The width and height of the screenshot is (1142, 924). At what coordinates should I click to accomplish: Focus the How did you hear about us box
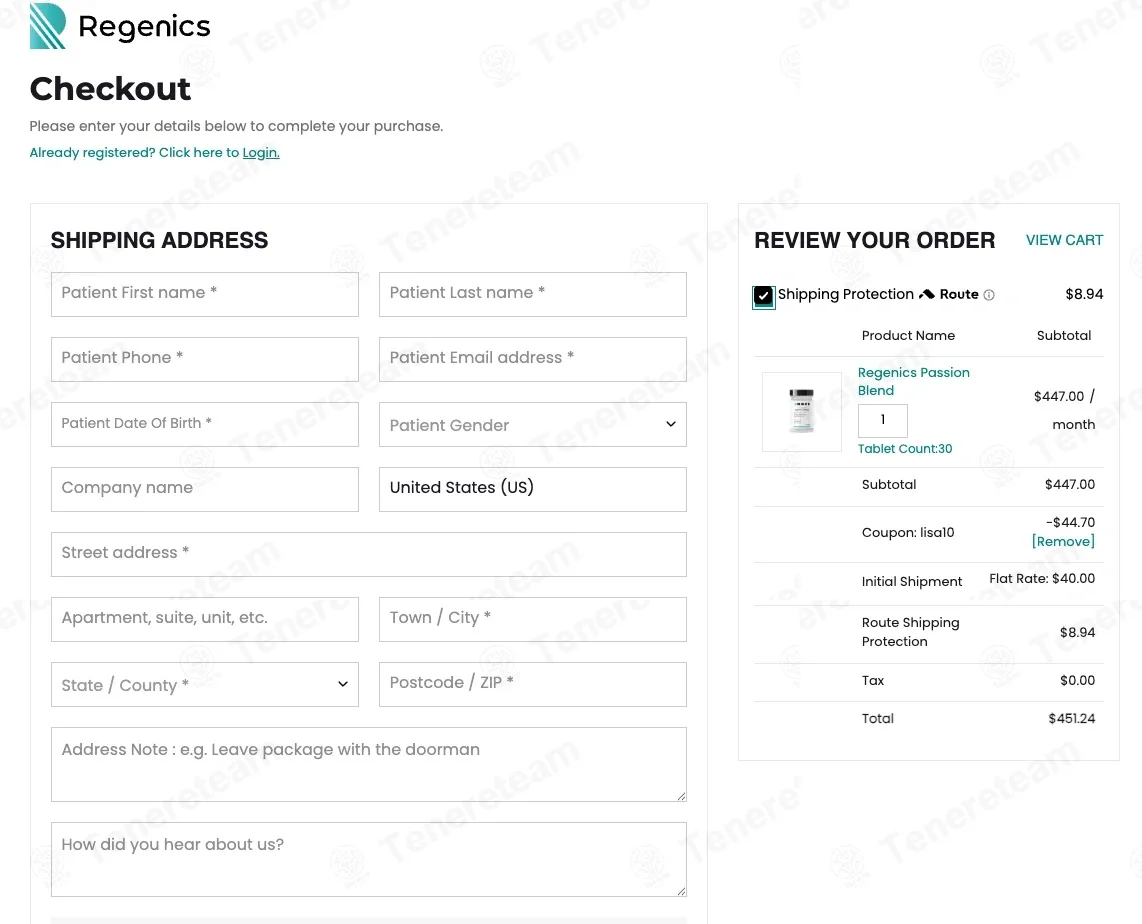(x=369, y=859)
